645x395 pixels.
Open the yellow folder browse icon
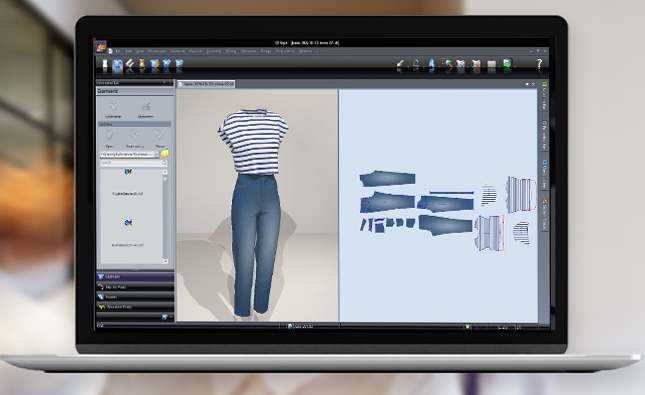pyautogui.click(x=165, y=154)
